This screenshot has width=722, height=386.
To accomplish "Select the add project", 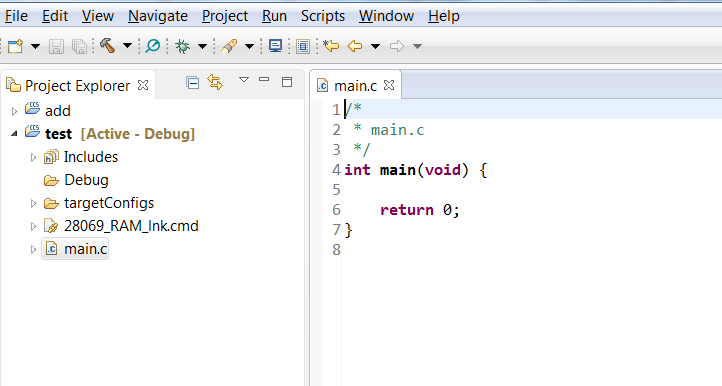I will (58, 111).
